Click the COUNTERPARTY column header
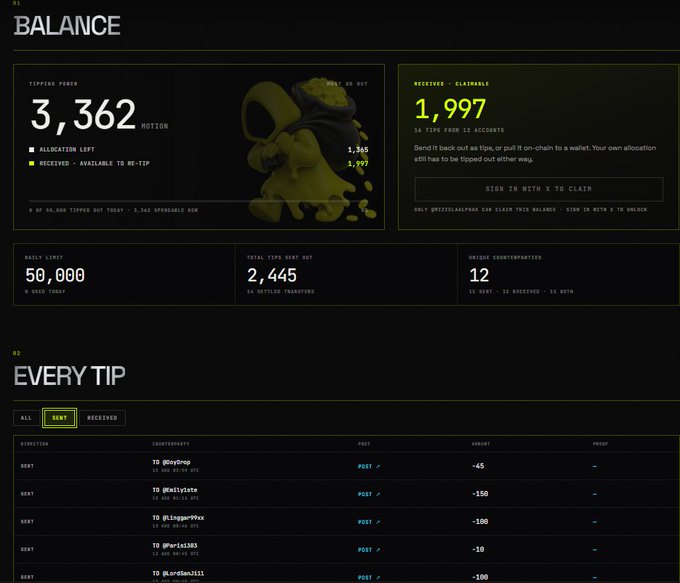 (171, 444)
